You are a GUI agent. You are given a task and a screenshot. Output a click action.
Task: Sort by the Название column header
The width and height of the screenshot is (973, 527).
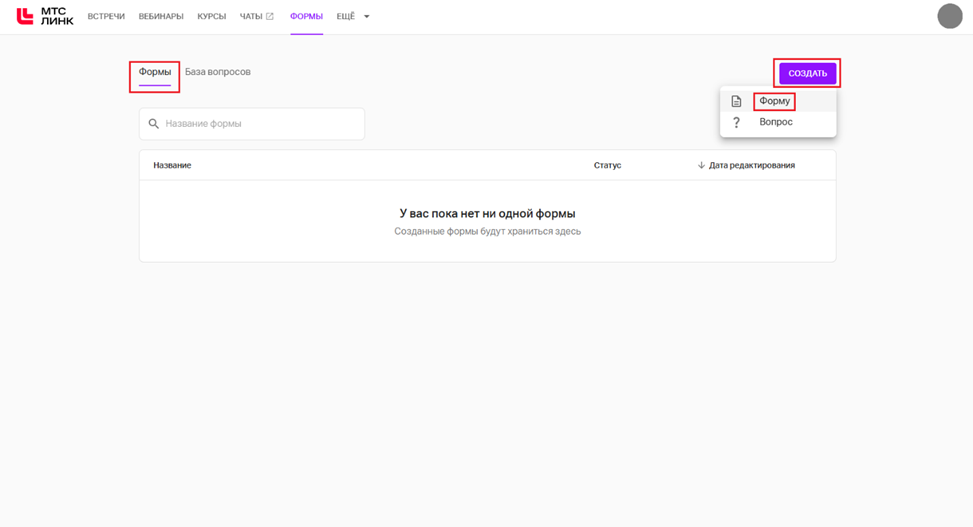click(173, 165)
